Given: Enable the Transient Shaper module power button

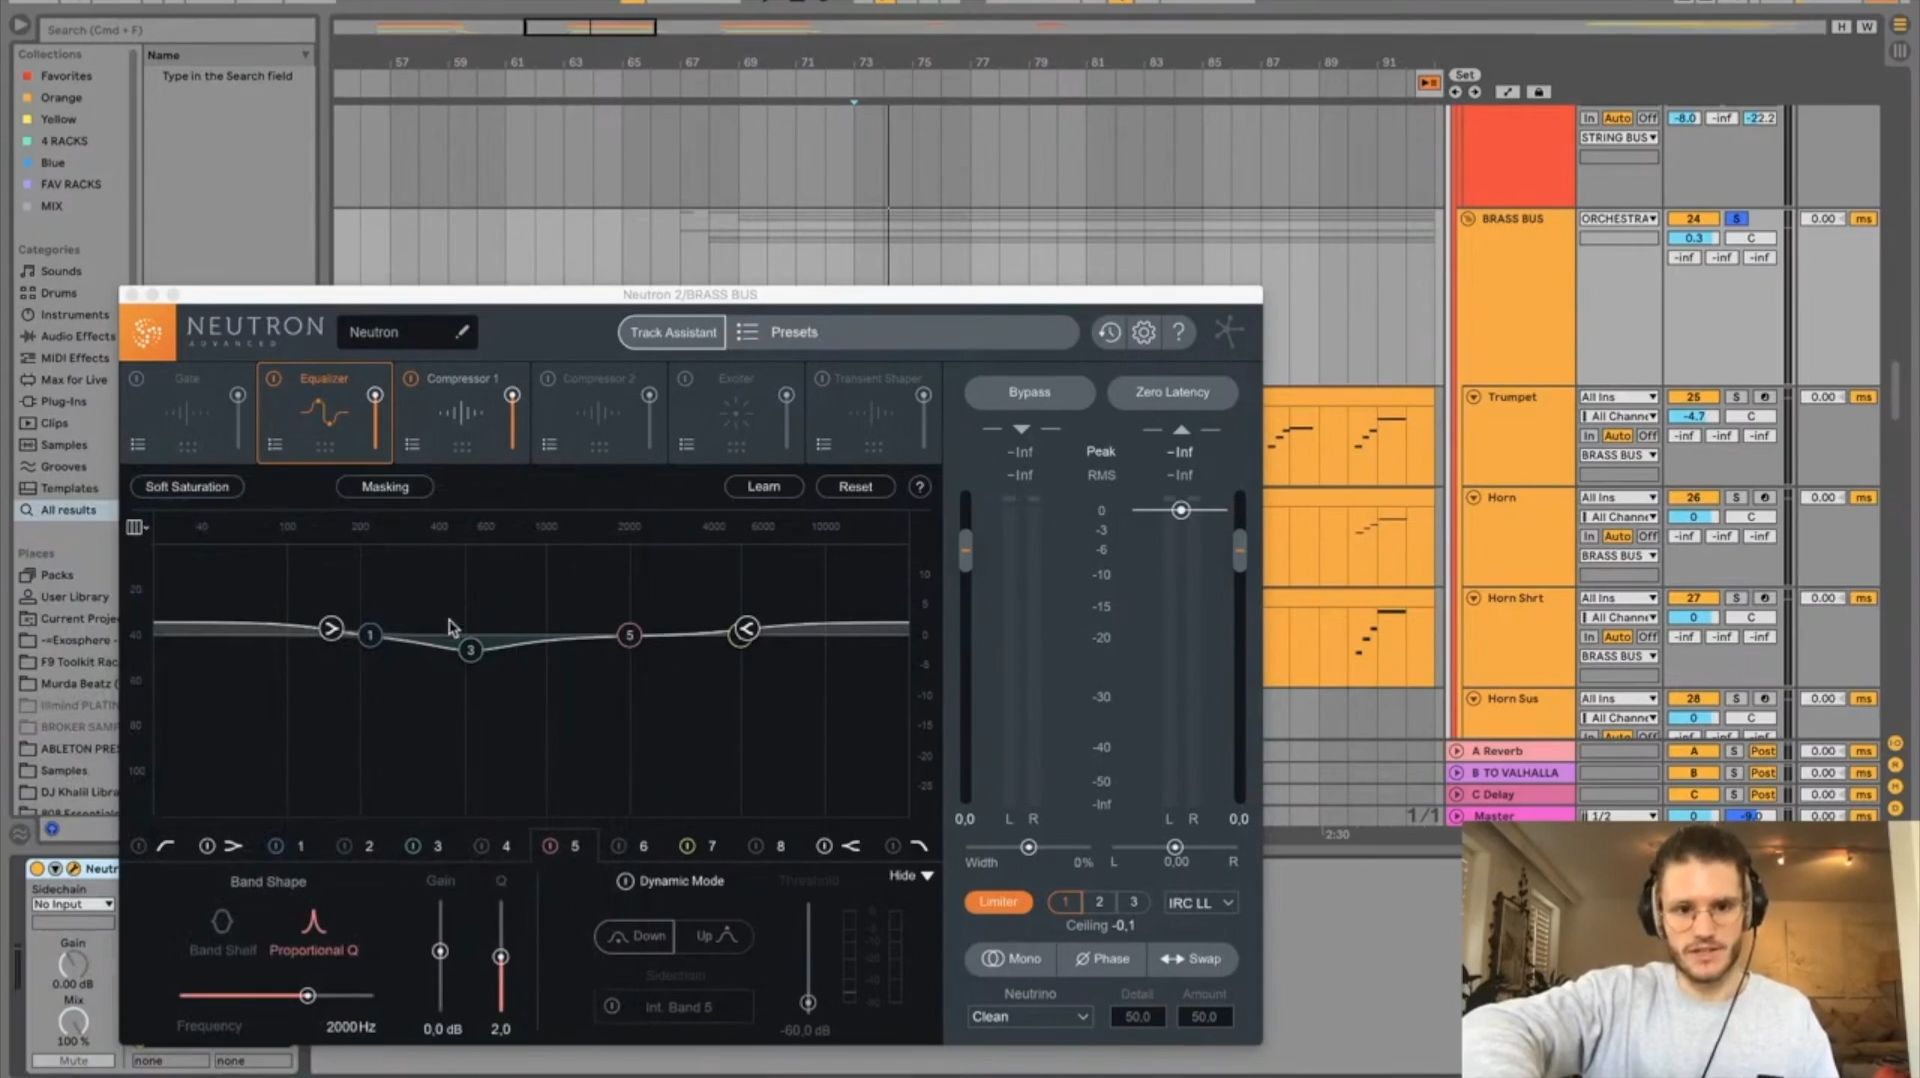Looking at the screenshot, I should pos(821,379).
